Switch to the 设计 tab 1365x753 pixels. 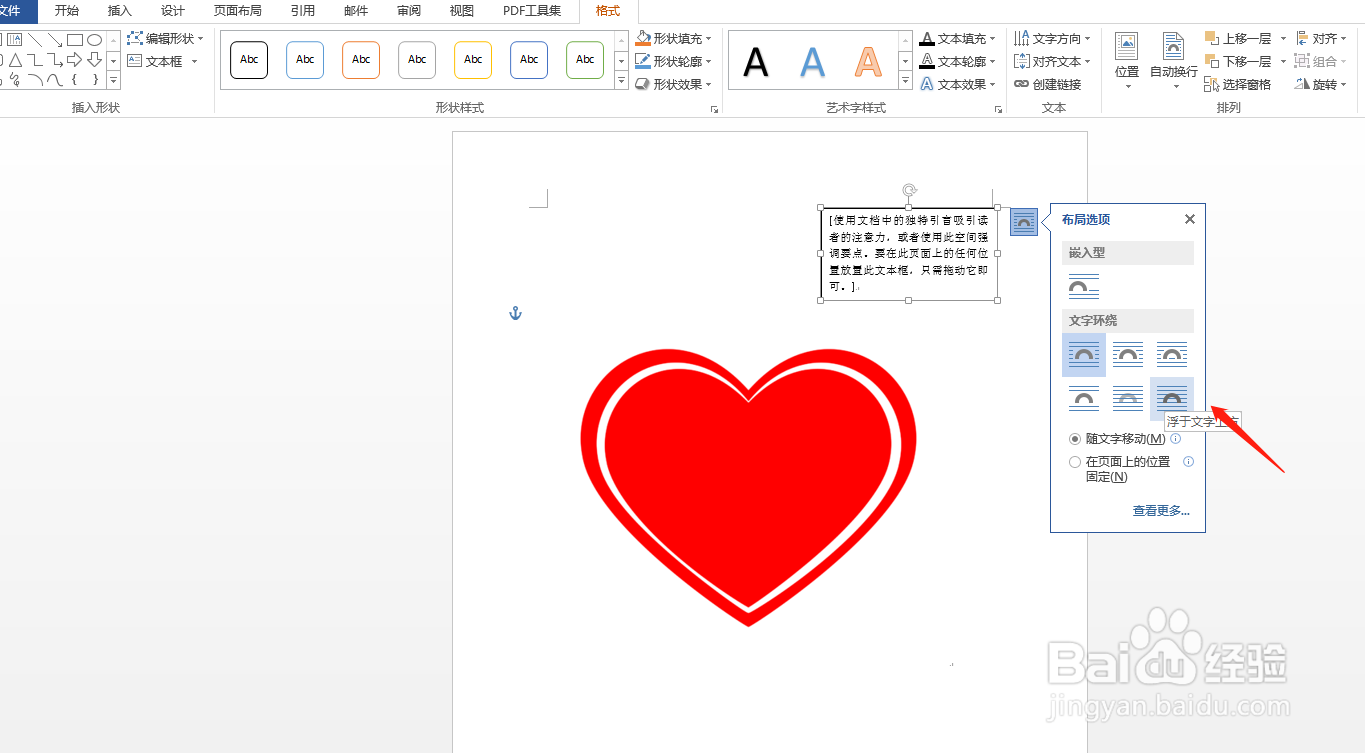click(173, 11)
